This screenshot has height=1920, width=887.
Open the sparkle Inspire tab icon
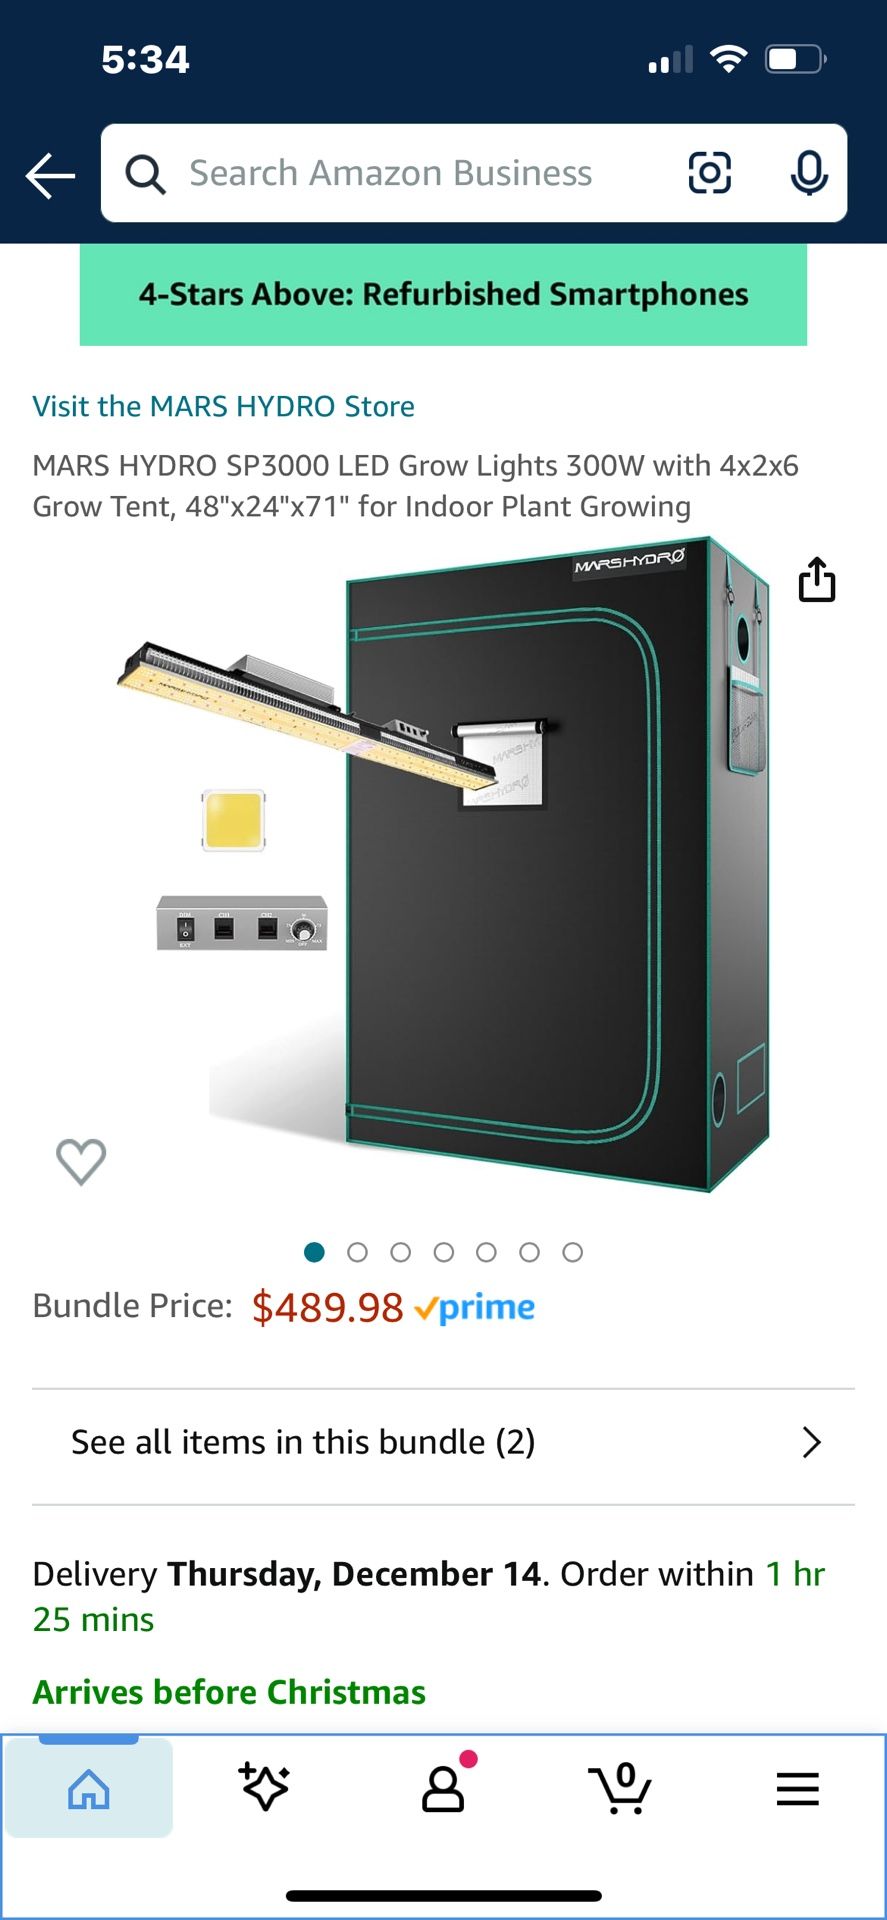(x=265, y=1787)
